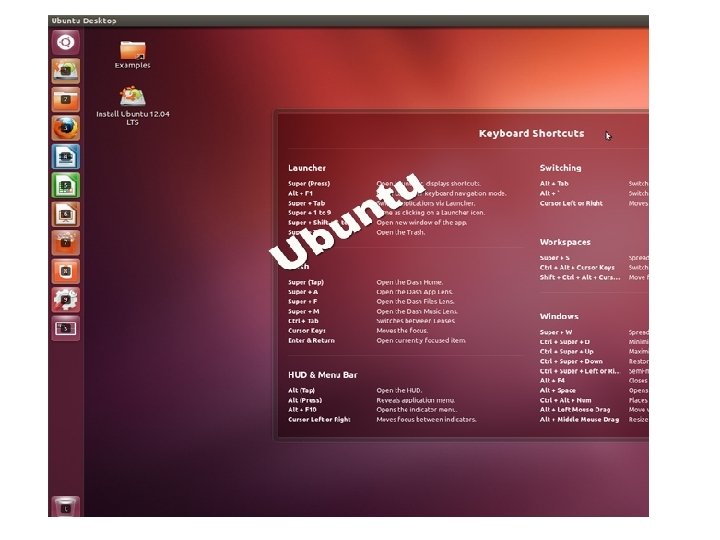
Task: Open the Workspace Switcher in launcher
Action: click(66, 328)
